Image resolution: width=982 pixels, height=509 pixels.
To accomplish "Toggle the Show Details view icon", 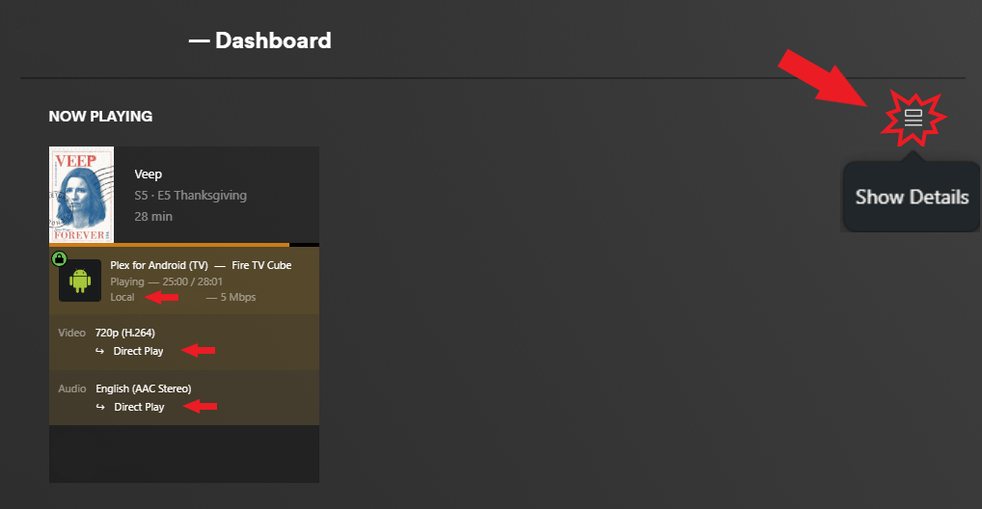I will pos(912,118).
